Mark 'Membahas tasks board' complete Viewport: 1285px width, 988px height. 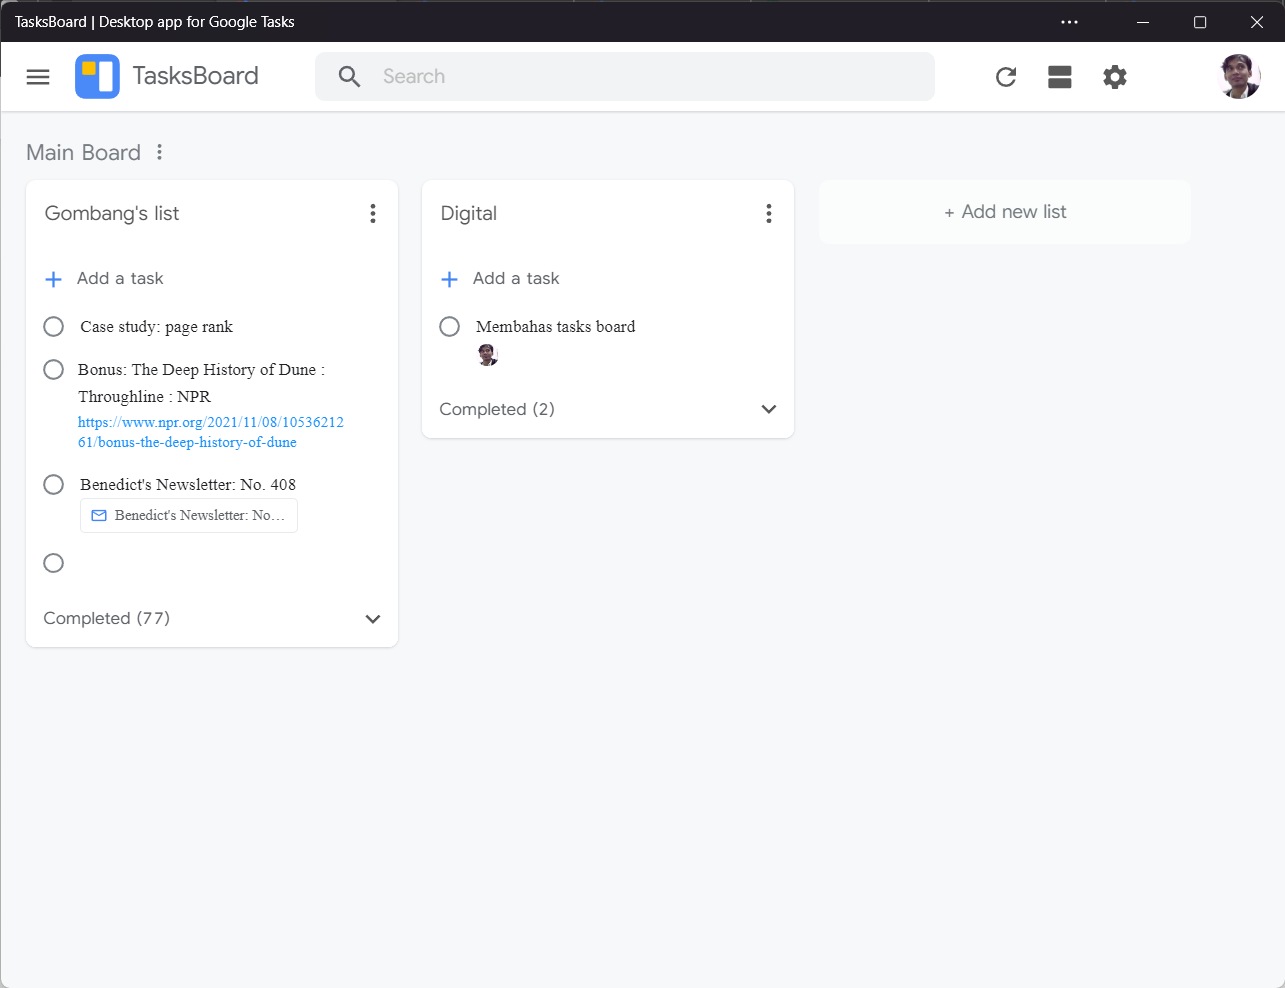[x=450, y=327]
